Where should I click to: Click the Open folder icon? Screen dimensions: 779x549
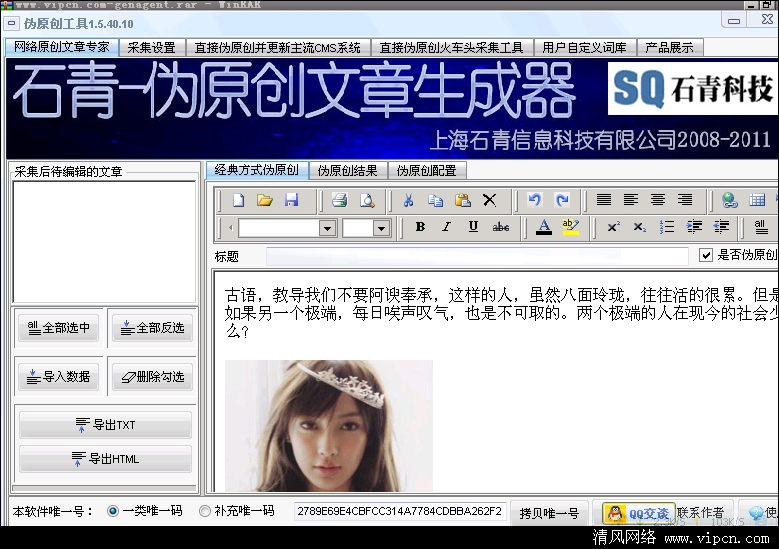pyautogui.click(x=265, y=200)
